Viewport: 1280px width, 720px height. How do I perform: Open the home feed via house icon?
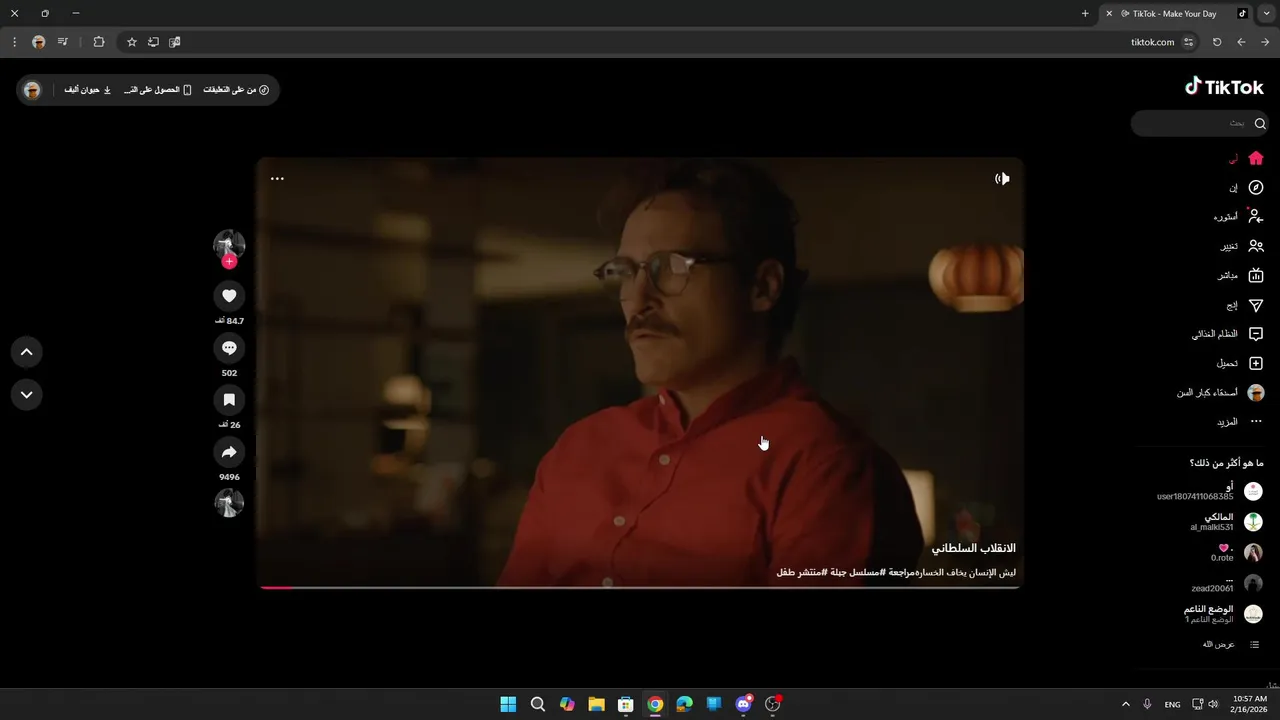pos(1256,158)
